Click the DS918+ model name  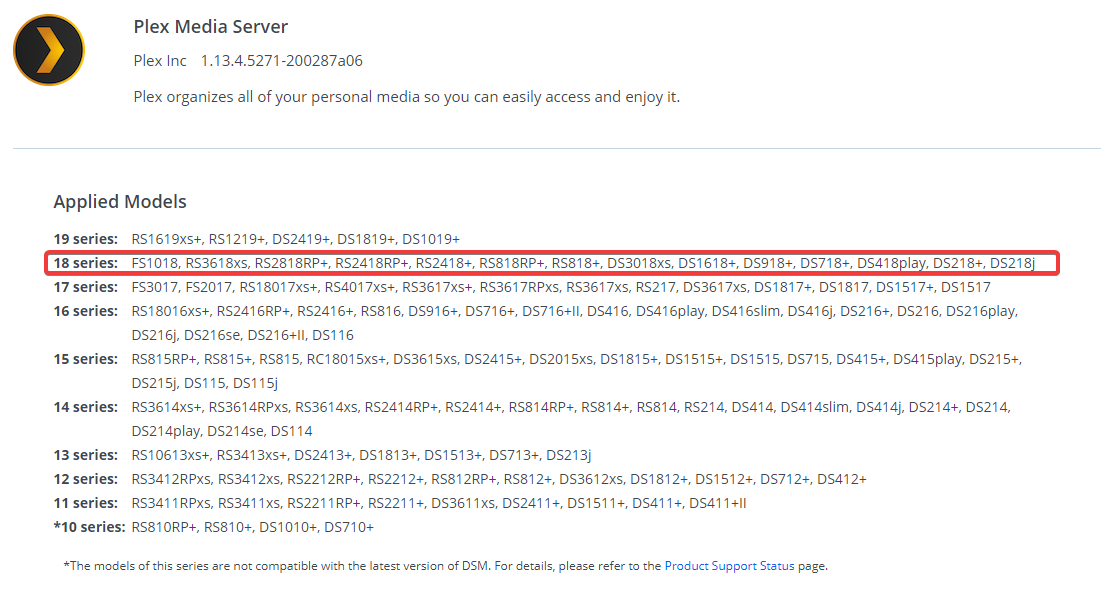pyautogui.click(x=767, y=263)
